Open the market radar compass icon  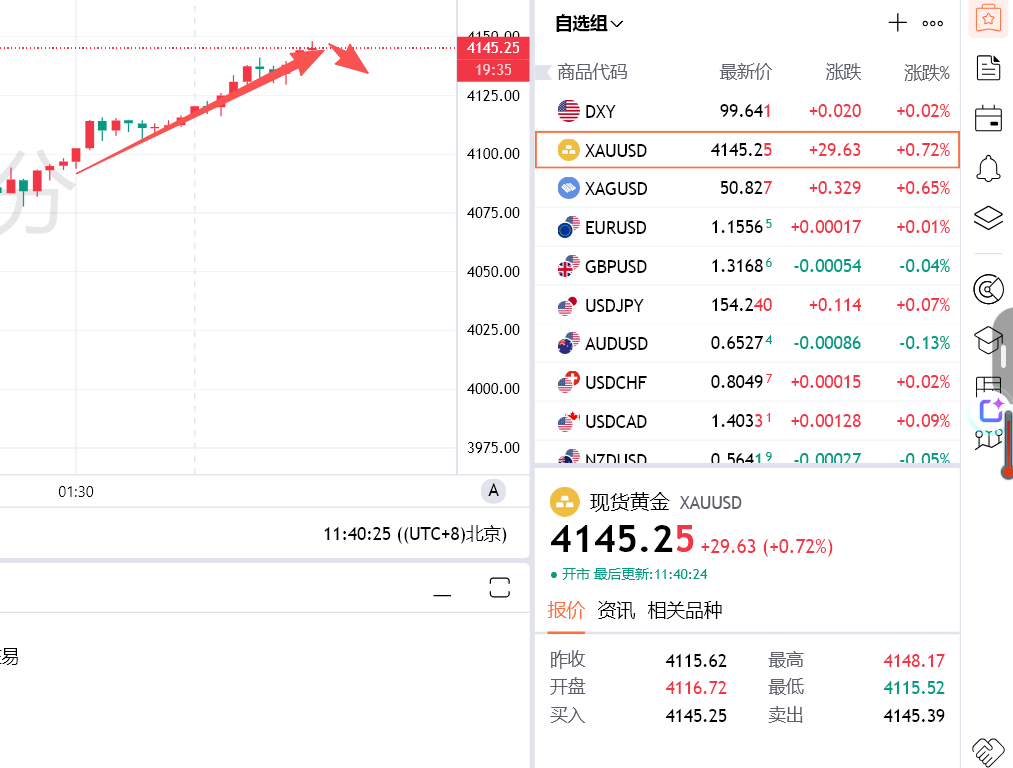[988, 289]
